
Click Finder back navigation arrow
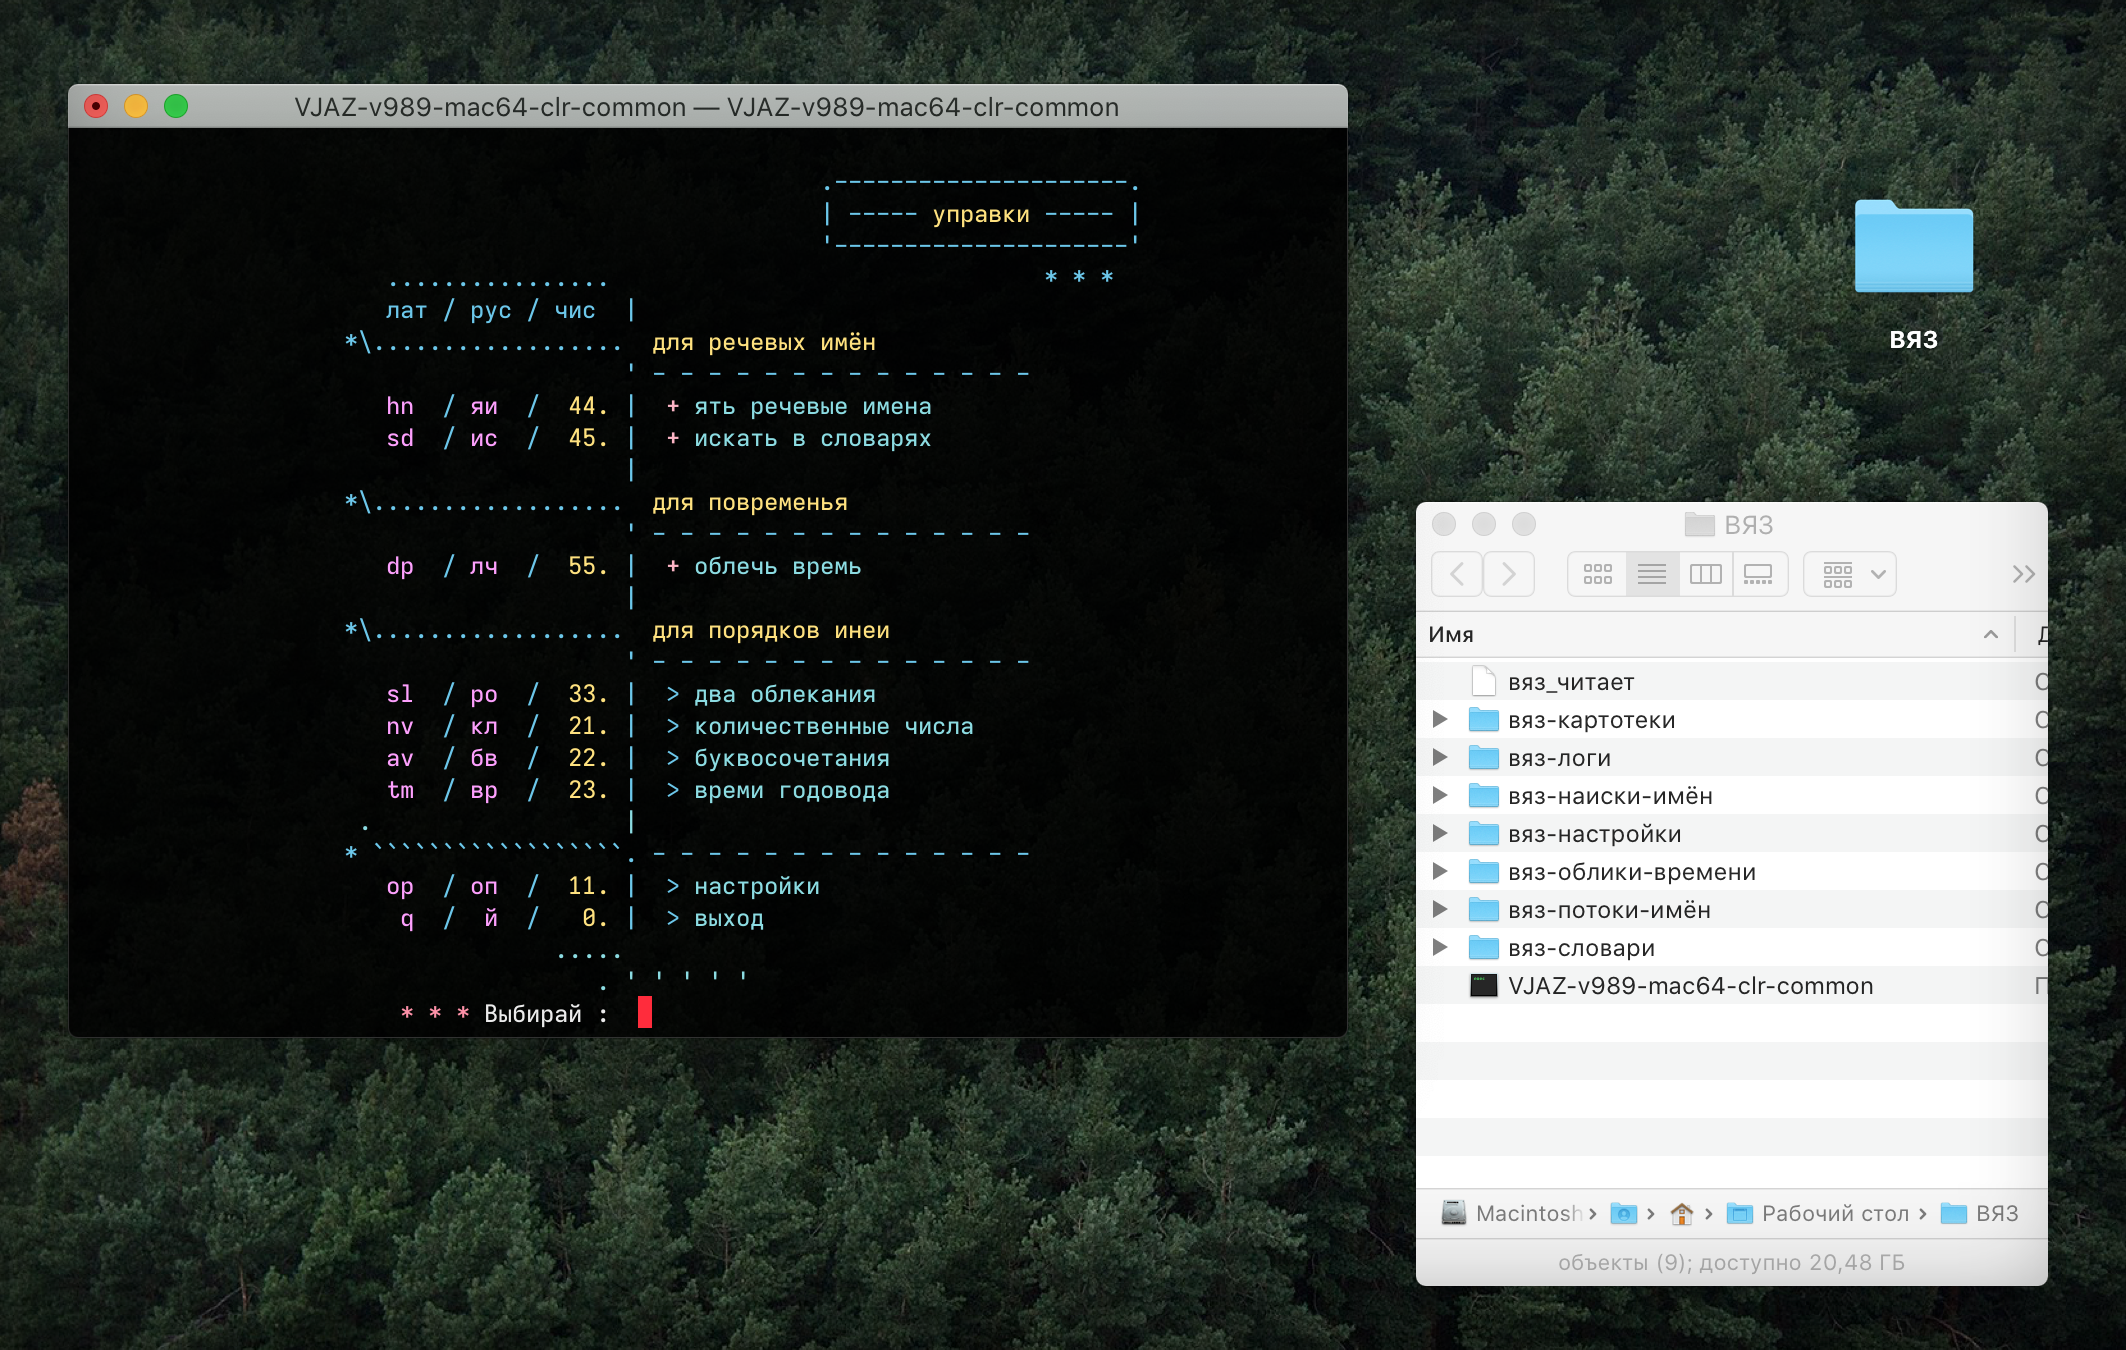coord(1457,574)
